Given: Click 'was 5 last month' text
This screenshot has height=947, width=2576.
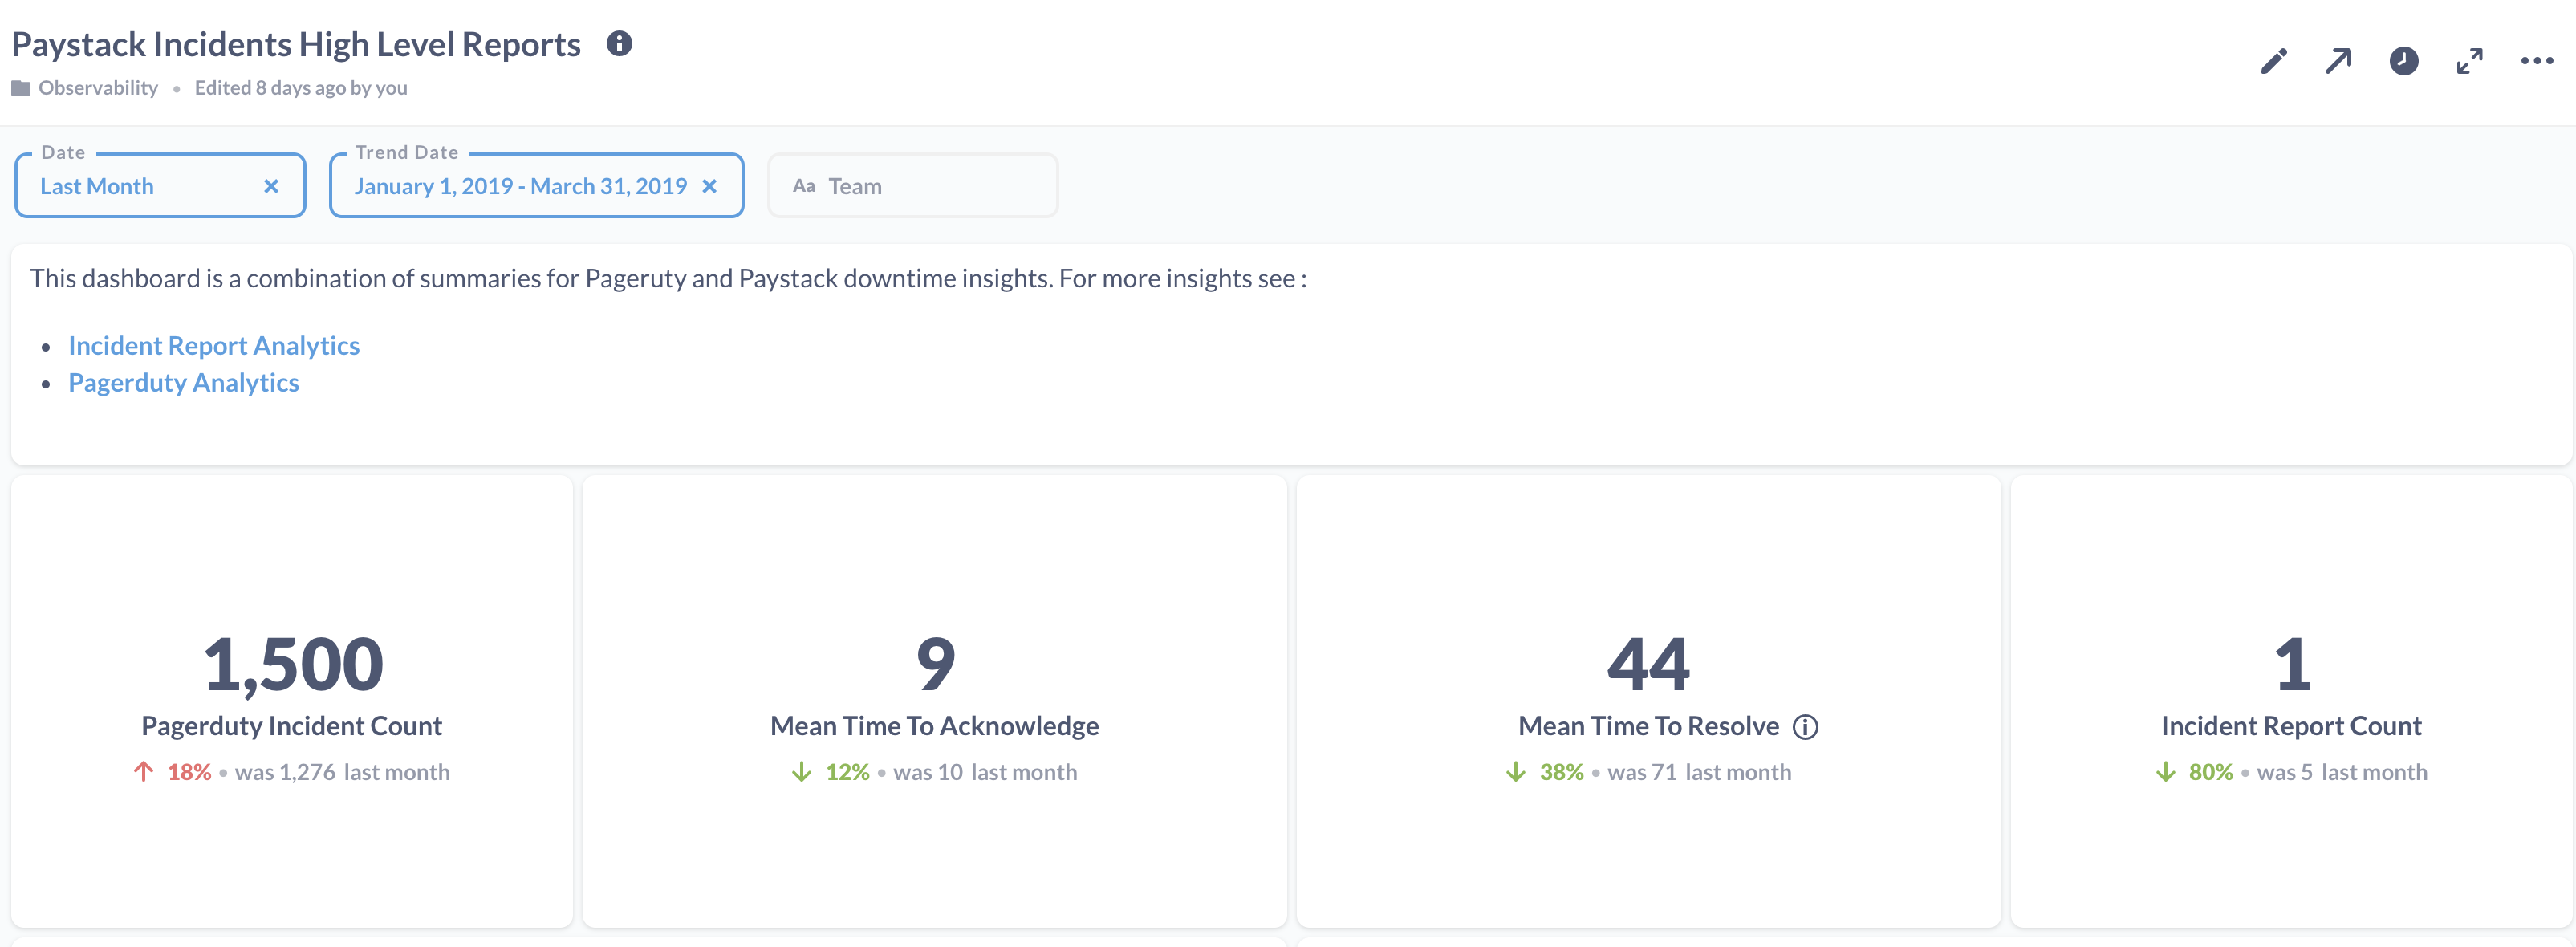Looking at the screenshot, I should pyautogui.click(x=2342, y=772).
